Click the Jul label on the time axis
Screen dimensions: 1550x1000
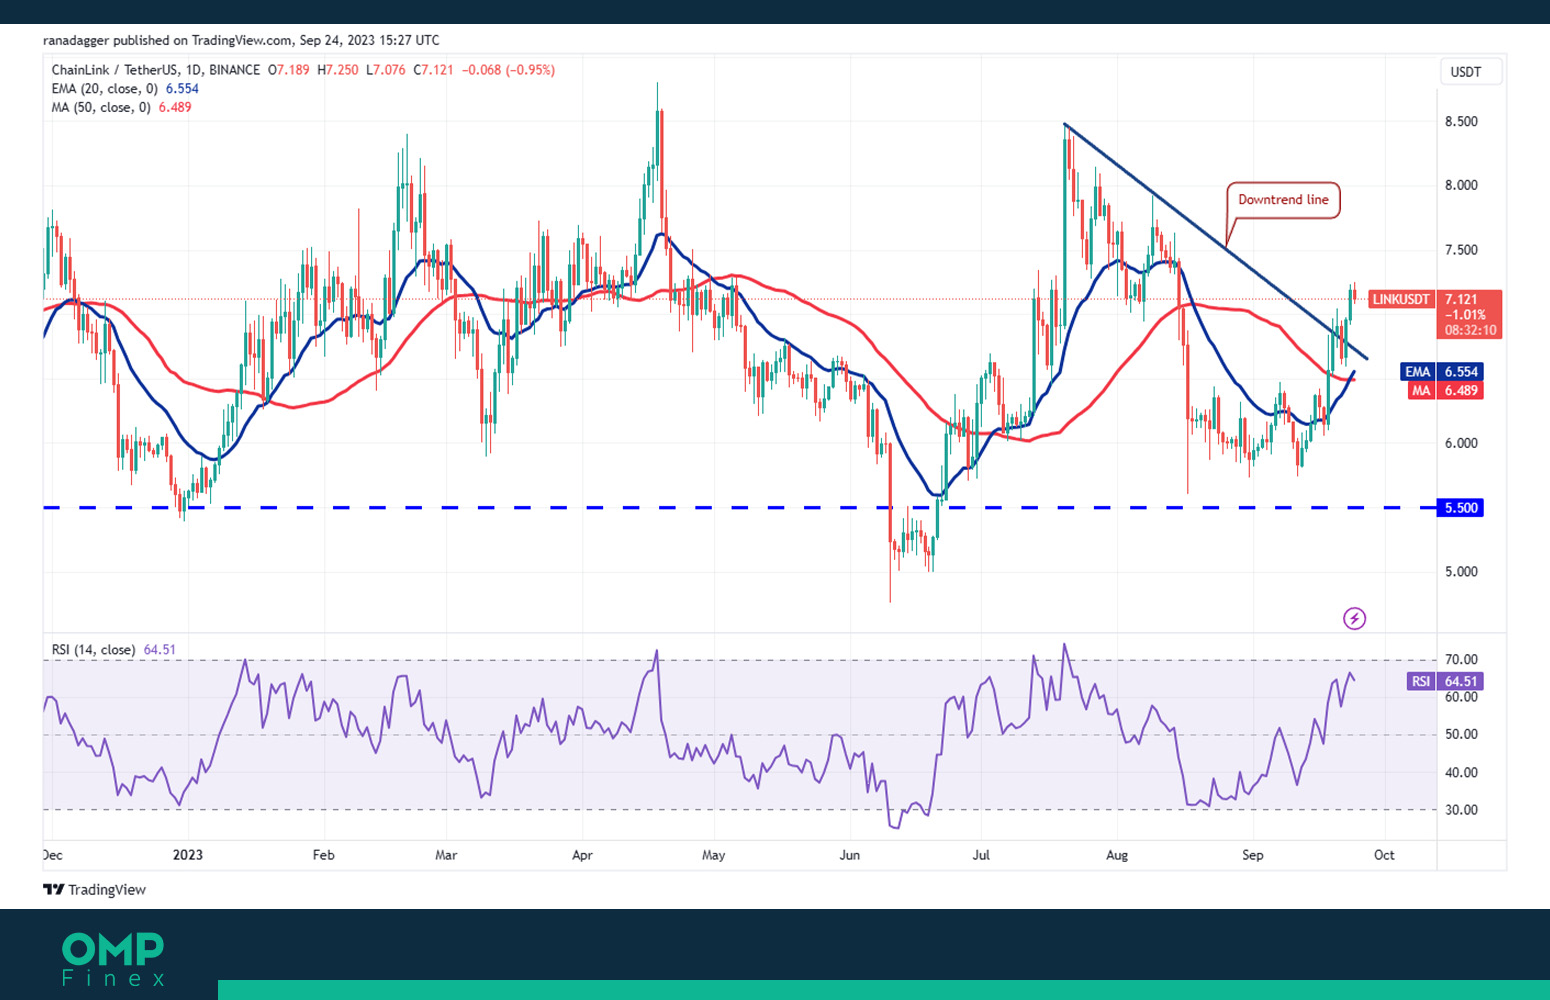[981, 856]
